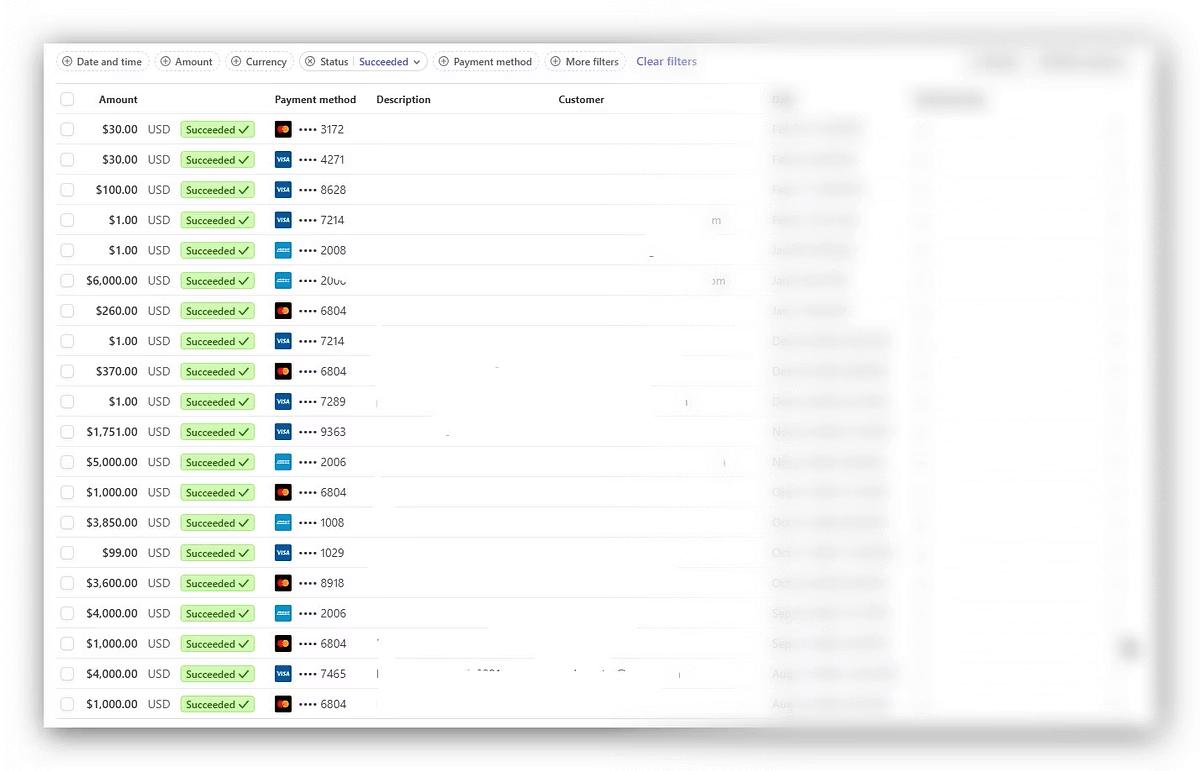Viewport: 1200px width, 771px height.
Task: Open the Payment method filter chip
Action: pos(486,62)
